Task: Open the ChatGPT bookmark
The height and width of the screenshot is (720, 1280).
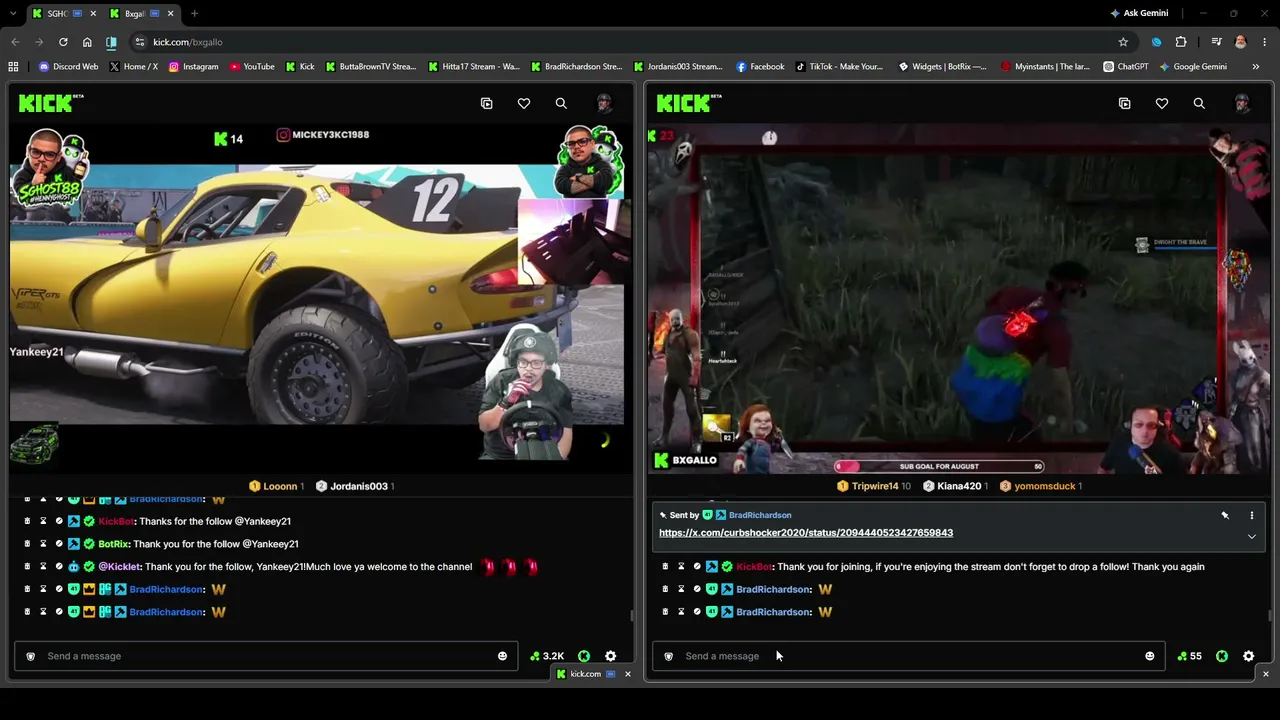Action: pyautogui.click(x=1126, y=67)
